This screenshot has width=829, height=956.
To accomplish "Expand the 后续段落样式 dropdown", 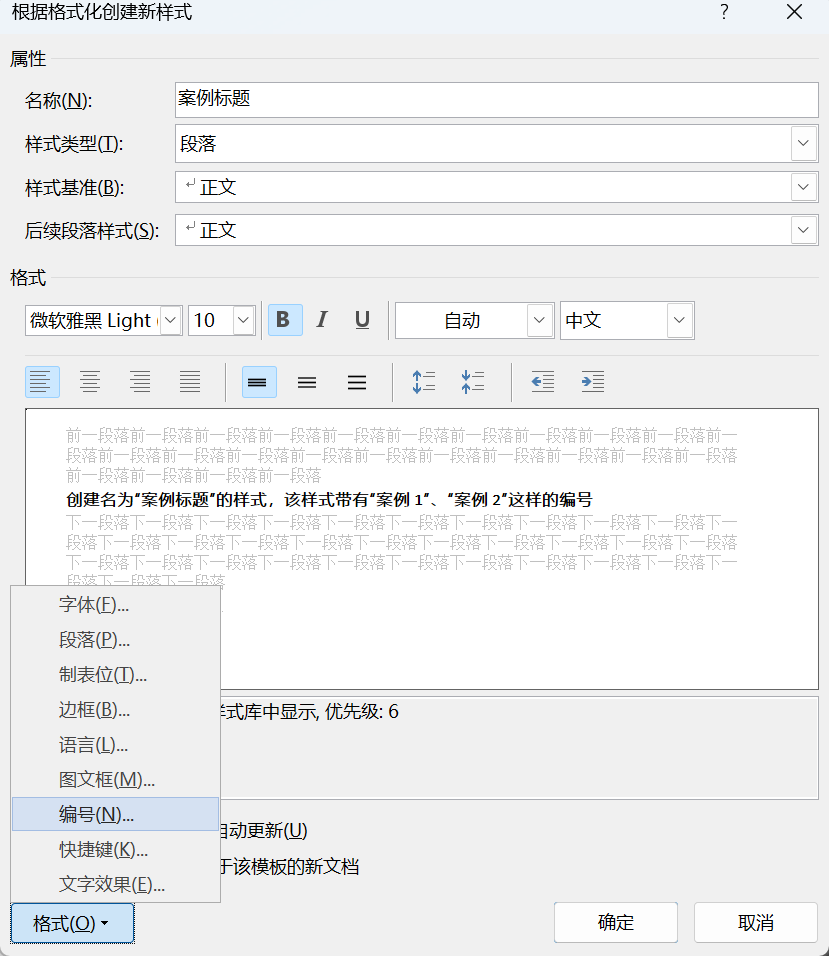I will pyautogui.click(x=803, y=230).
